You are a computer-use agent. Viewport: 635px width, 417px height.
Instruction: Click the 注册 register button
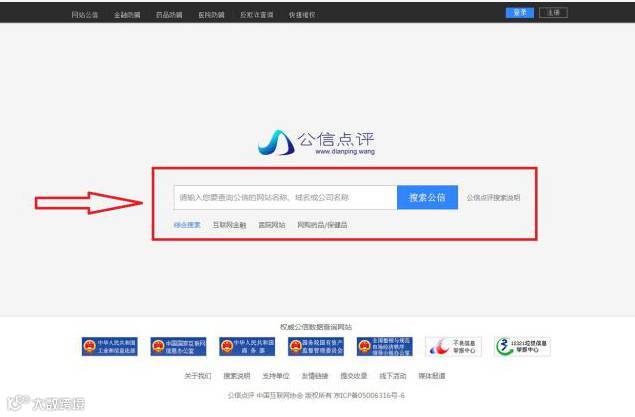(x=553, y=13)
